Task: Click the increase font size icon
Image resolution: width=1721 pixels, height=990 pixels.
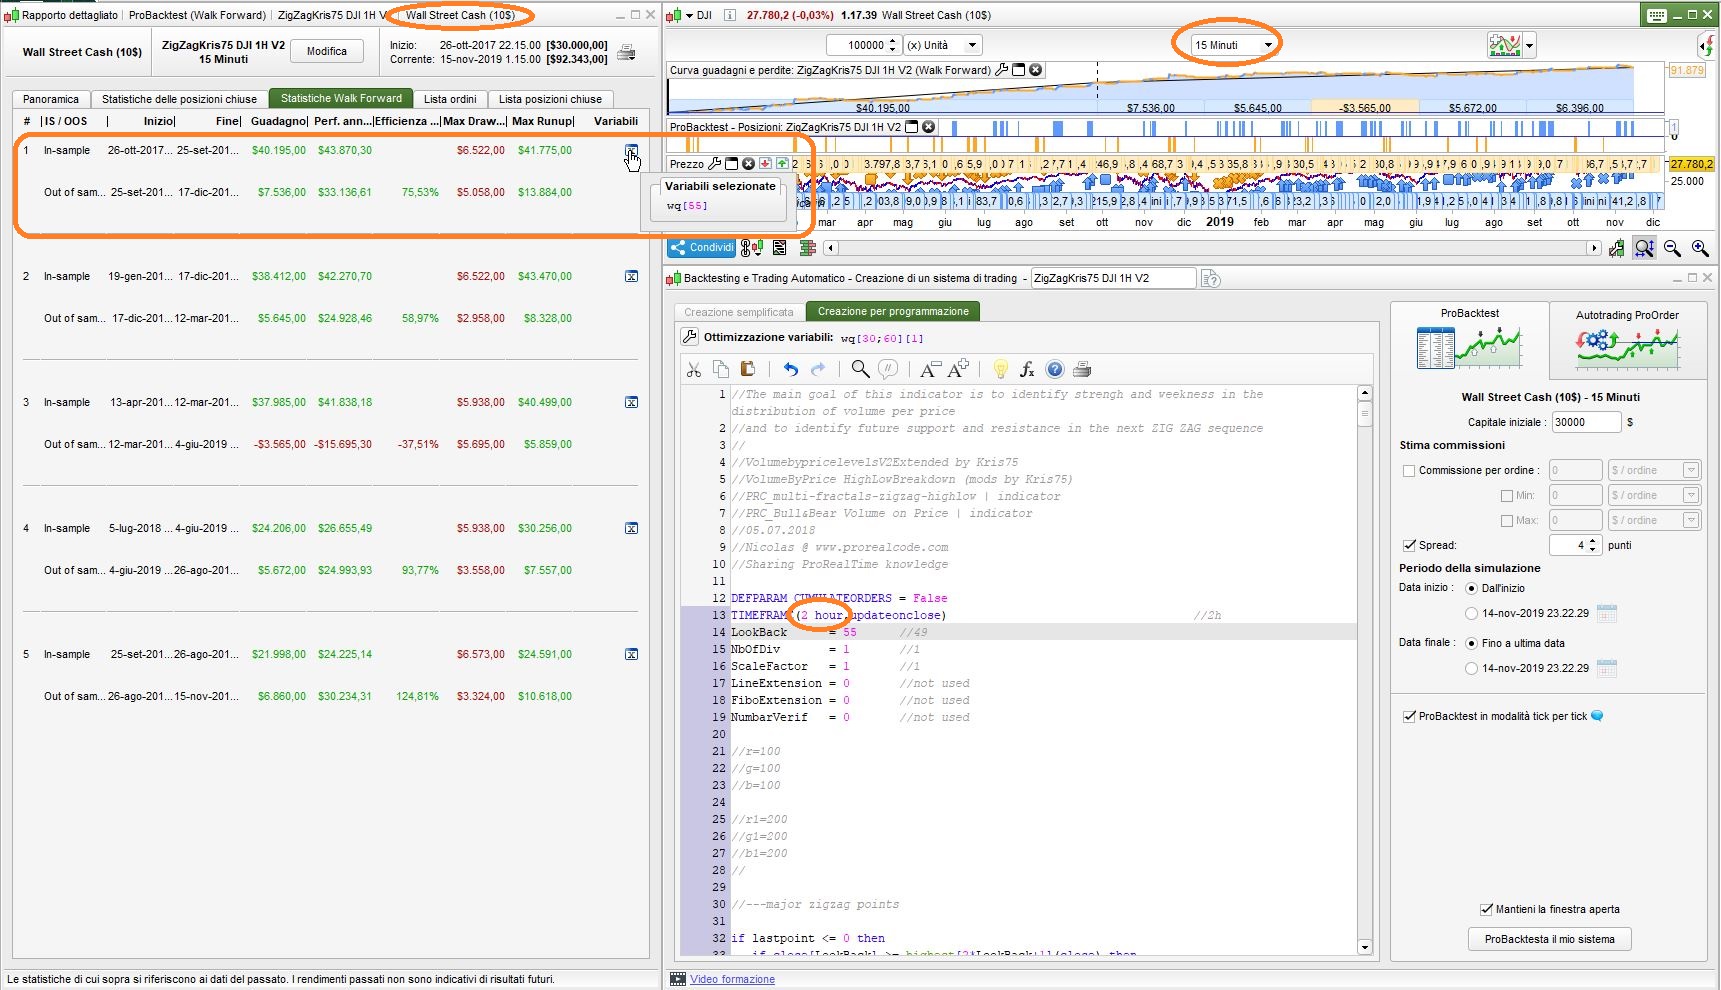Action: click(957, 369)
